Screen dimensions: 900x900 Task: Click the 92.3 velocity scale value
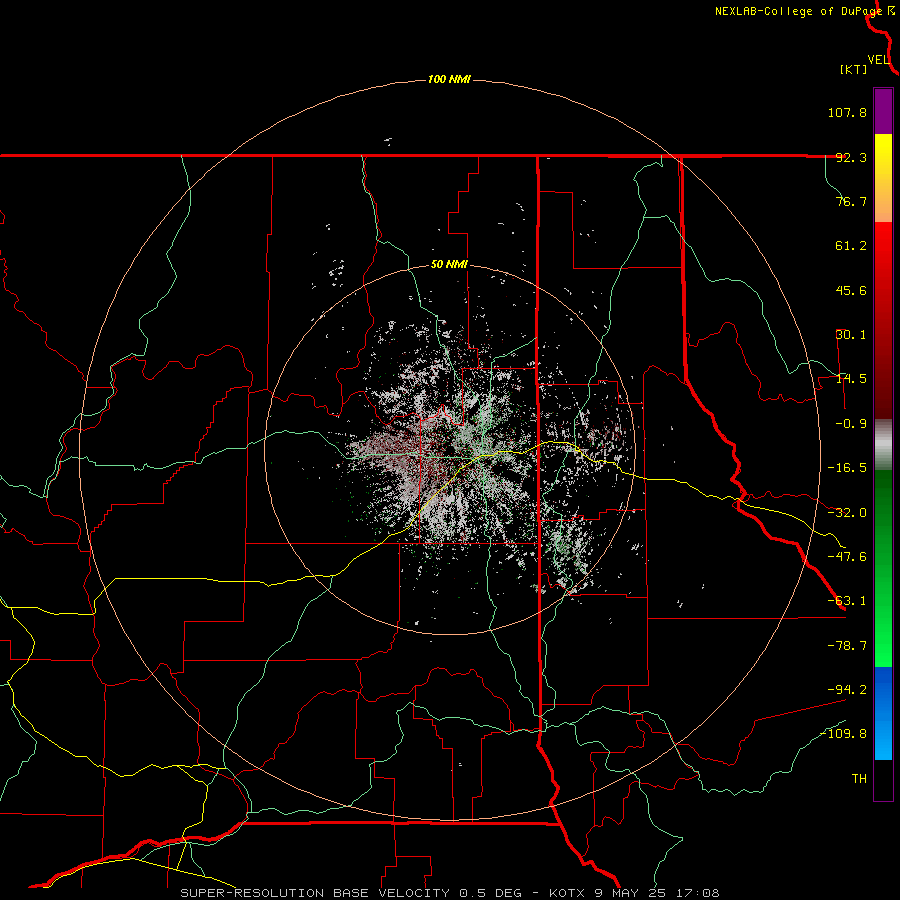point(851,157)
